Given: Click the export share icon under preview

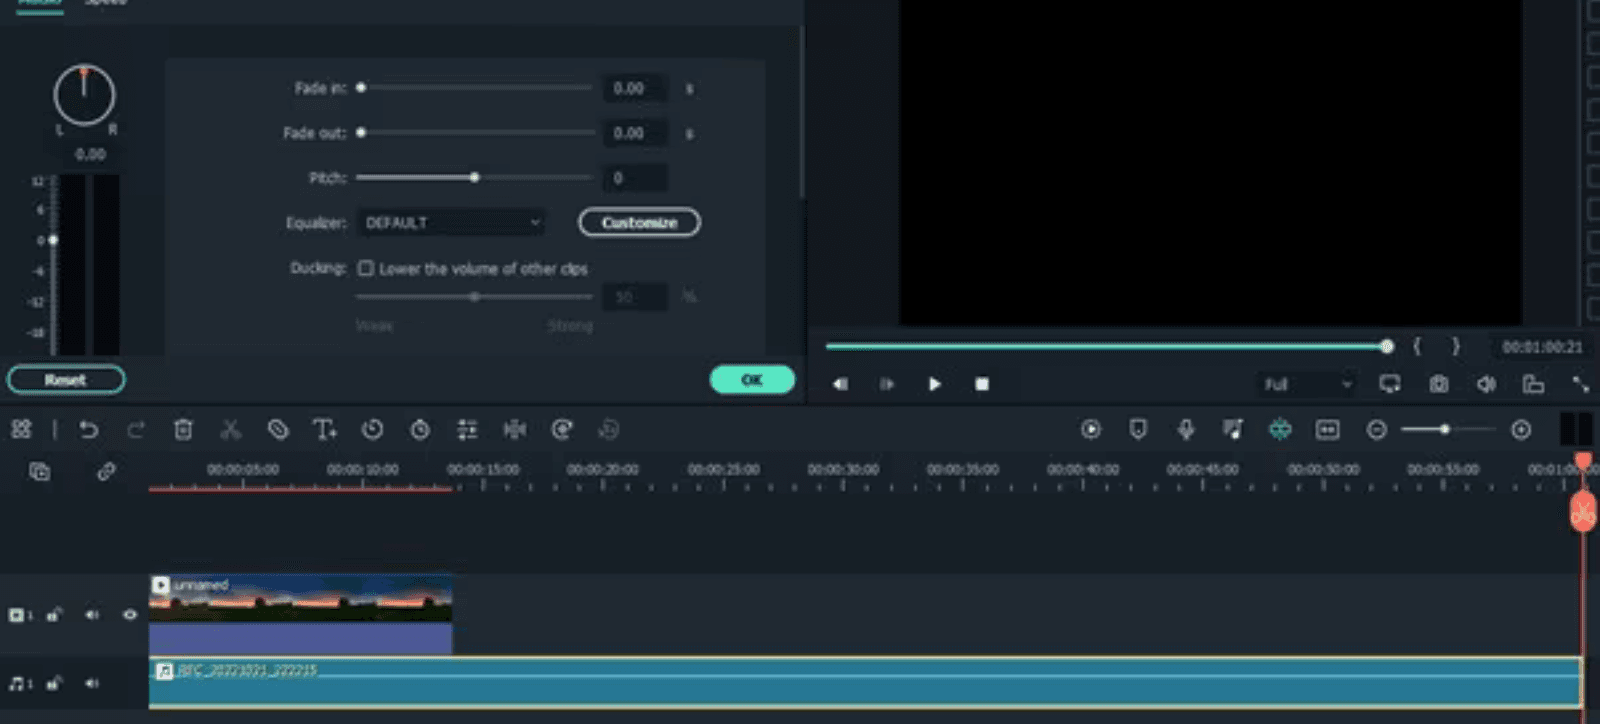Looking at the screenshot, I should point(1533,384).
